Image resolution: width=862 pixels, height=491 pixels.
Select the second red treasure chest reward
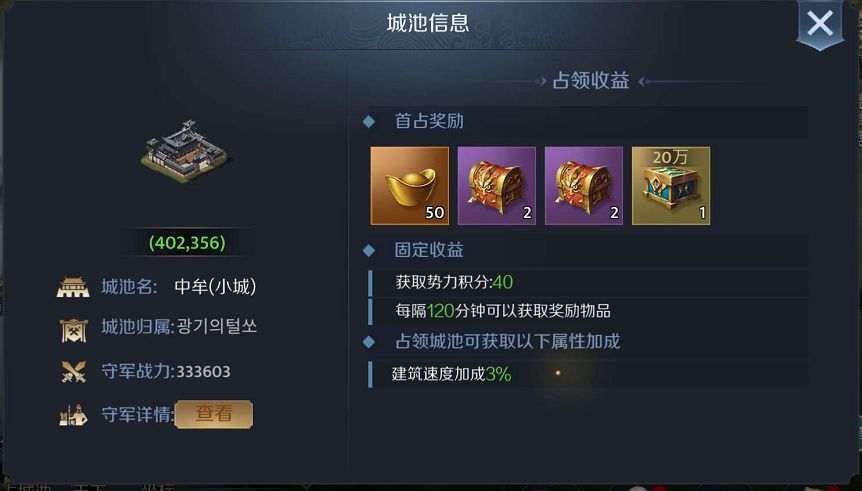click(x=584, y=185)
